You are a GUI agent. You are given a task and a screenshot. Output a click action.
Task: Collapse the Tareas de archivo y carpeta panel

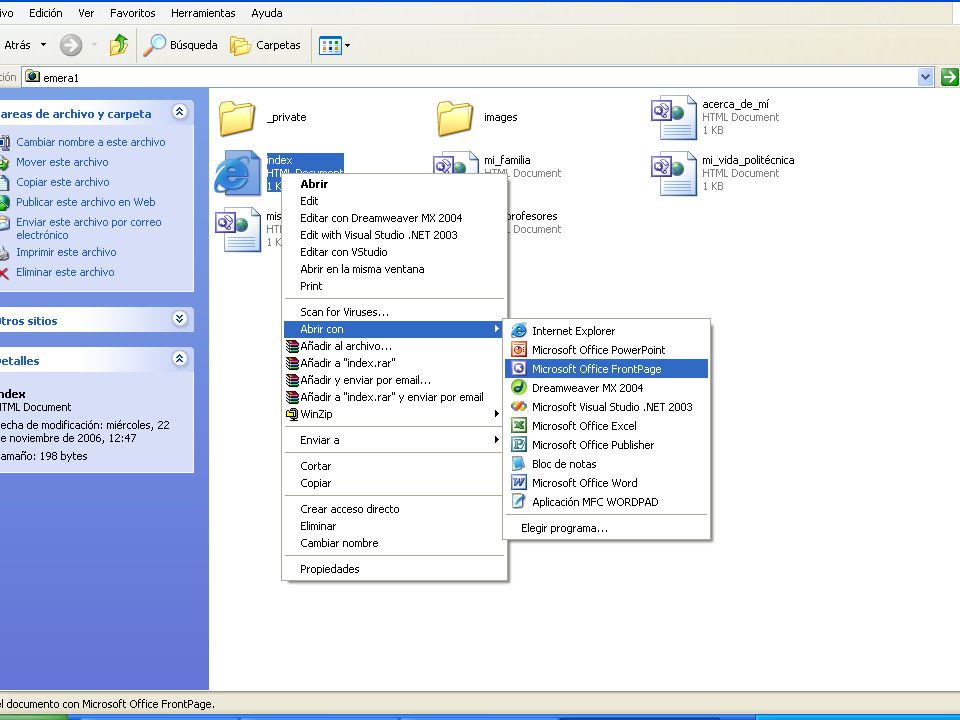179,111
